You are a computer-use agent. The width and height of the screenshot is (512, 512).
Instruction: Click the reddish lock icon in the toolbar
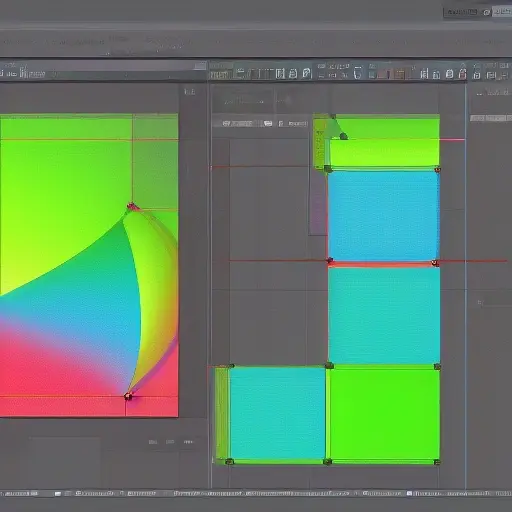tap(462, 74)
